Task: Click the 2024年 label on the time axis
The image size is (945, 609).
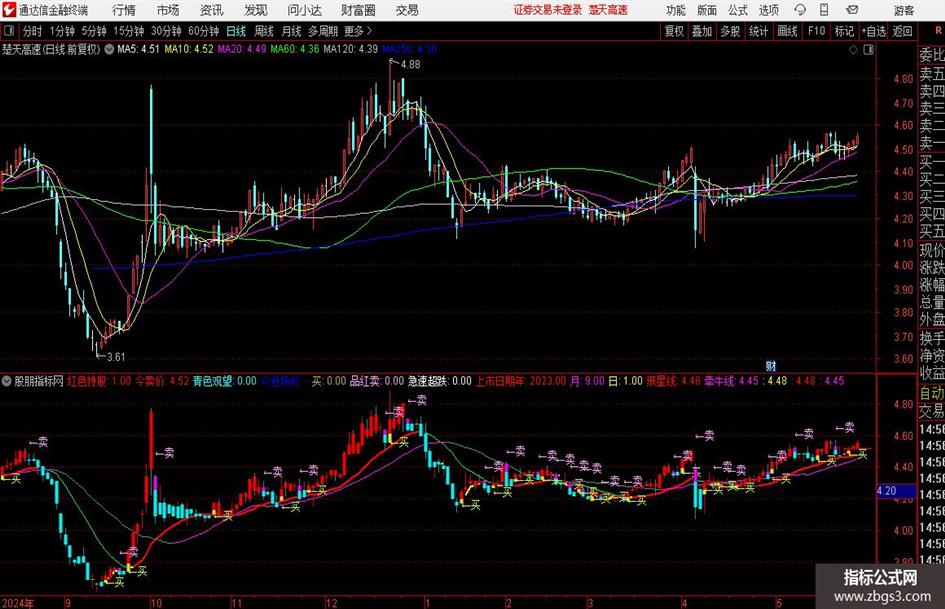Action: click(x=17, y=603)
